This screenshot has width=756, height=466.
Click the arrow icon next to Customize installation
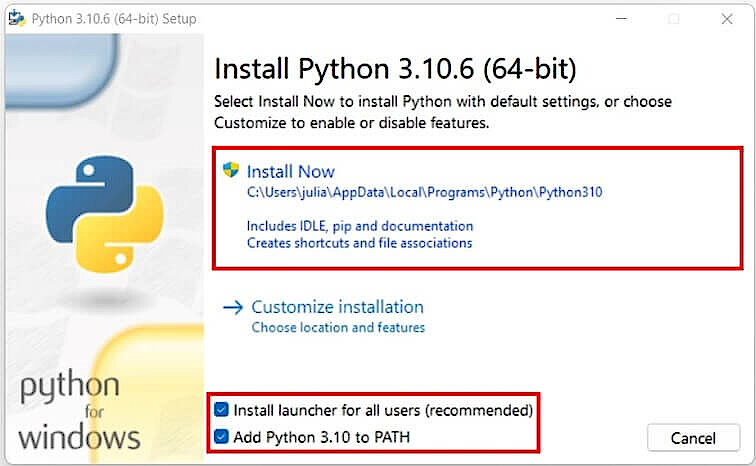point(233,307)
